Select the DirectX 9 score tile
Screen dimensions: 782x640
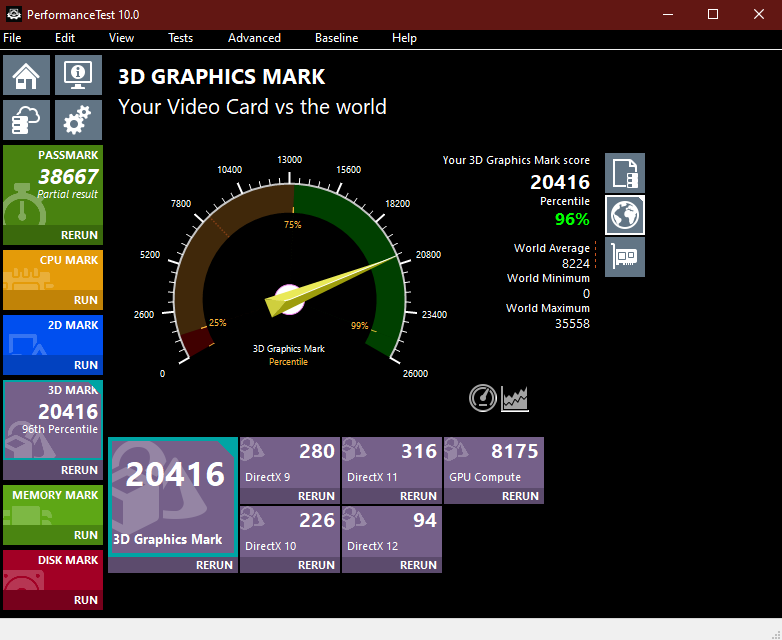[290, 462]
